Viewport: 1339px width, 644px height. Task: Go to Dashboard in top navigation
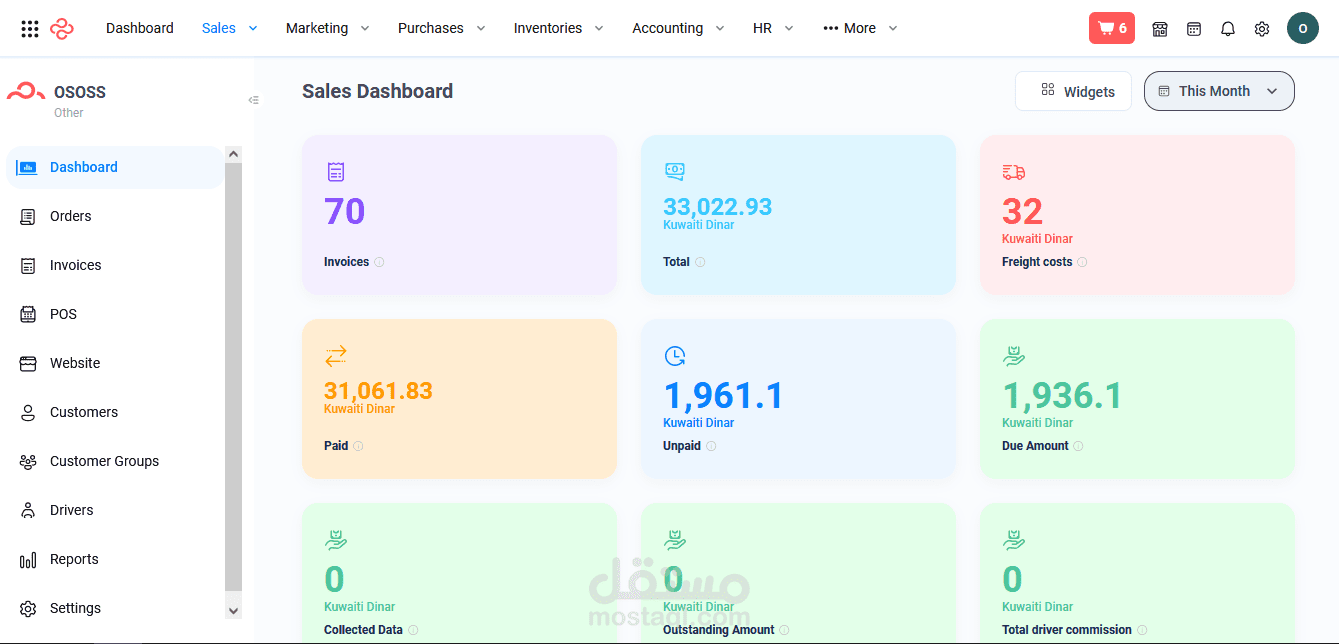coord(140,28)
